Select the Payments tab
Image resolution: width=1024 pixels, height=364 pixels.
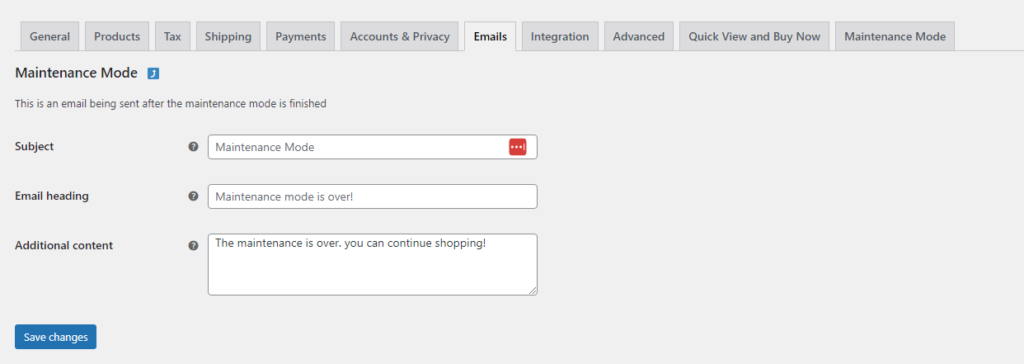300,37
